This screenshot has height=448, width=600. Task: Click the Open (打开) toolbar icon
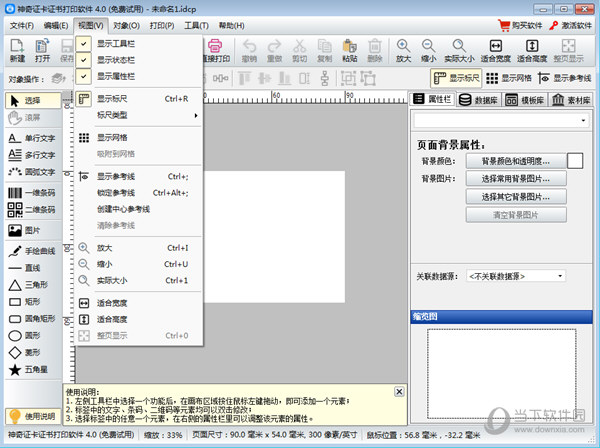coord(42,51)
